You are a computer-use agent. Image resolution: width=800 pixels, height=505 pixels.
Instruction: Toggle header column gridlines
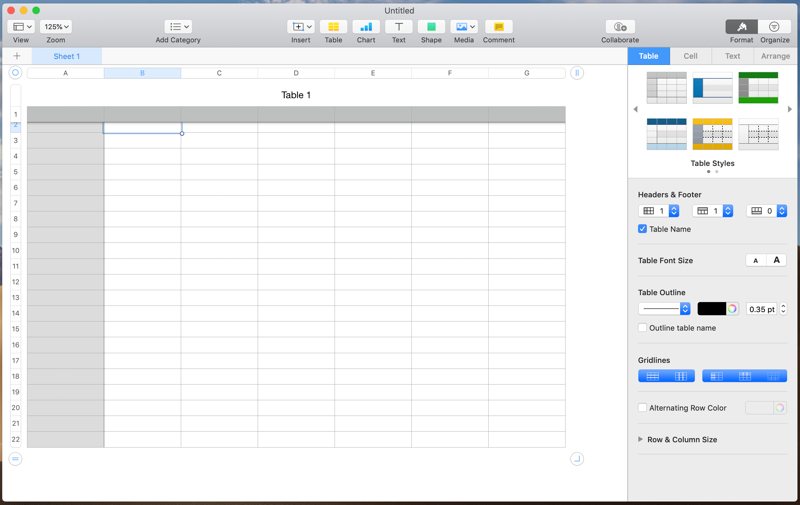click(716, 376)
